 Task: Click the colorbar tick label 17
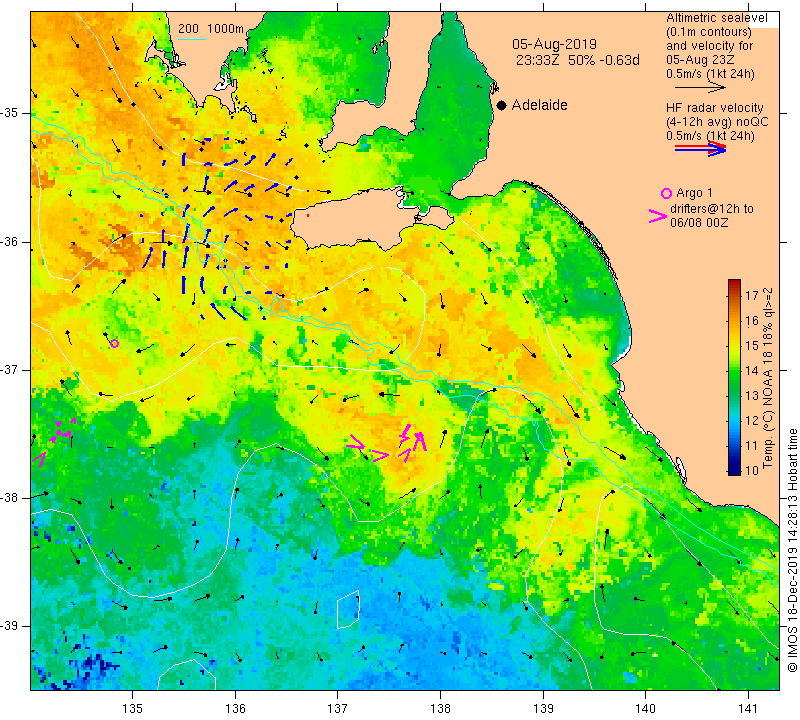[752, 295]
